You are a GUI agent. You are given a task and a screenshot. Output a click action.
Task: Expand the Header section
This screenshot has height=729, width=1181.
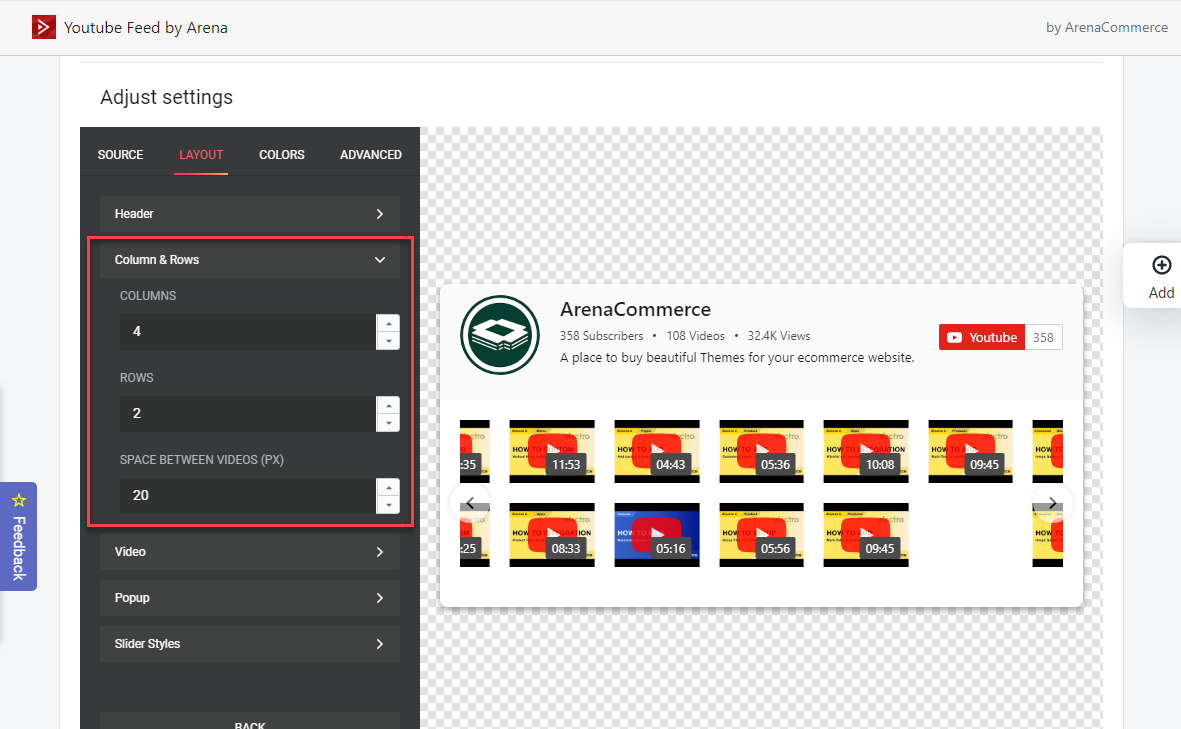pyautogui.click(x=250, y=214)
